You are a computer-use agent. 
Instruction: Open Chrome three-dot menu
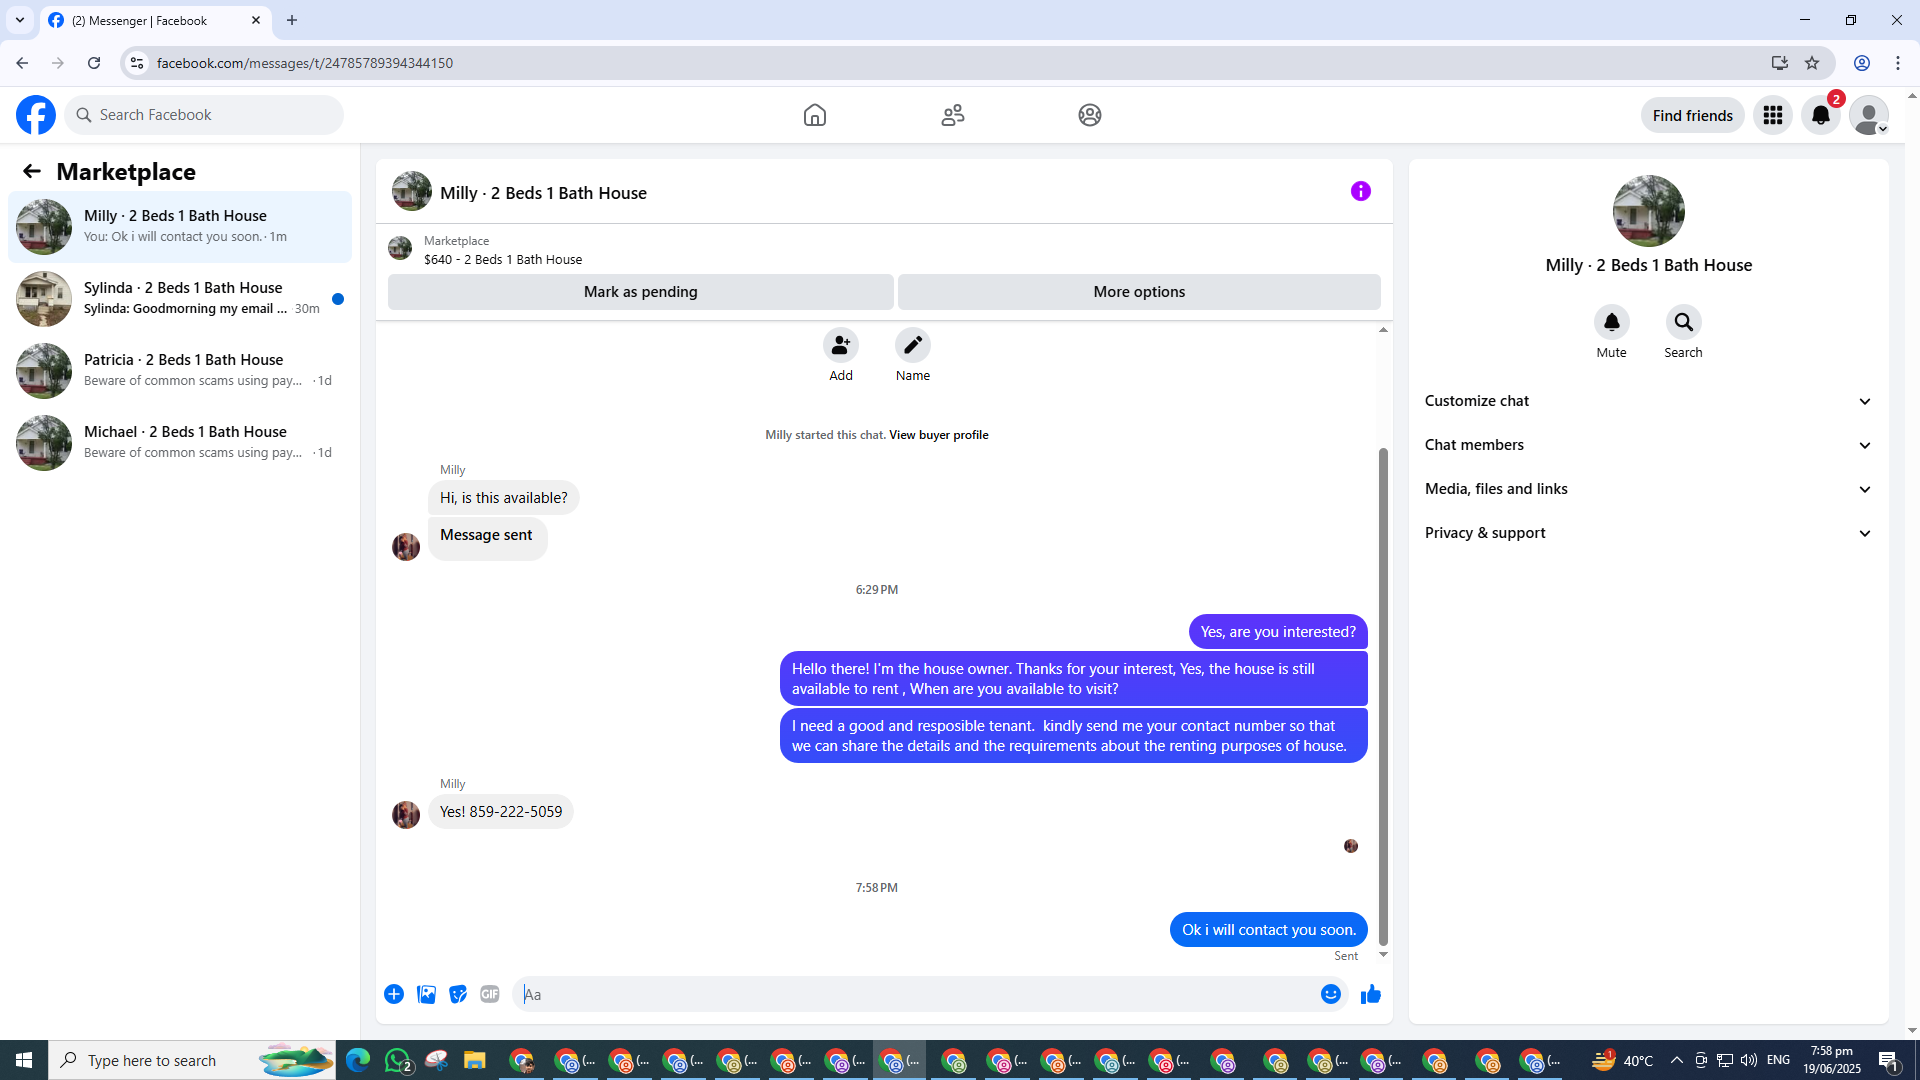1898,63
